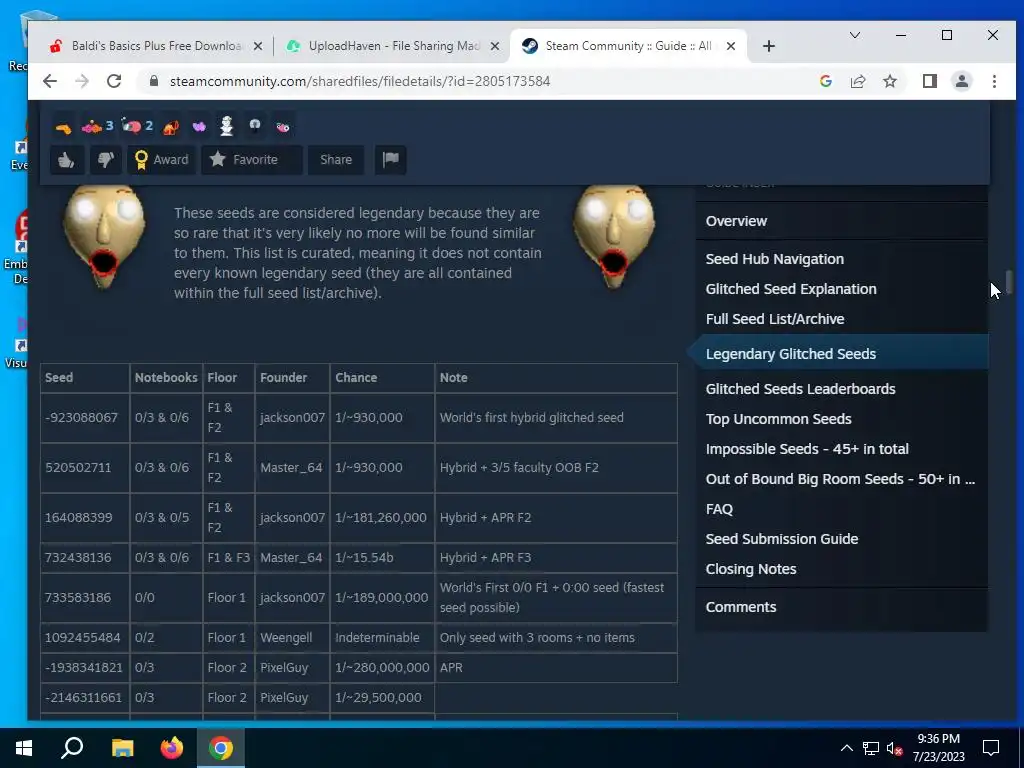
Task: Open File Explorer from taskbar
Action: click(122, 748)
